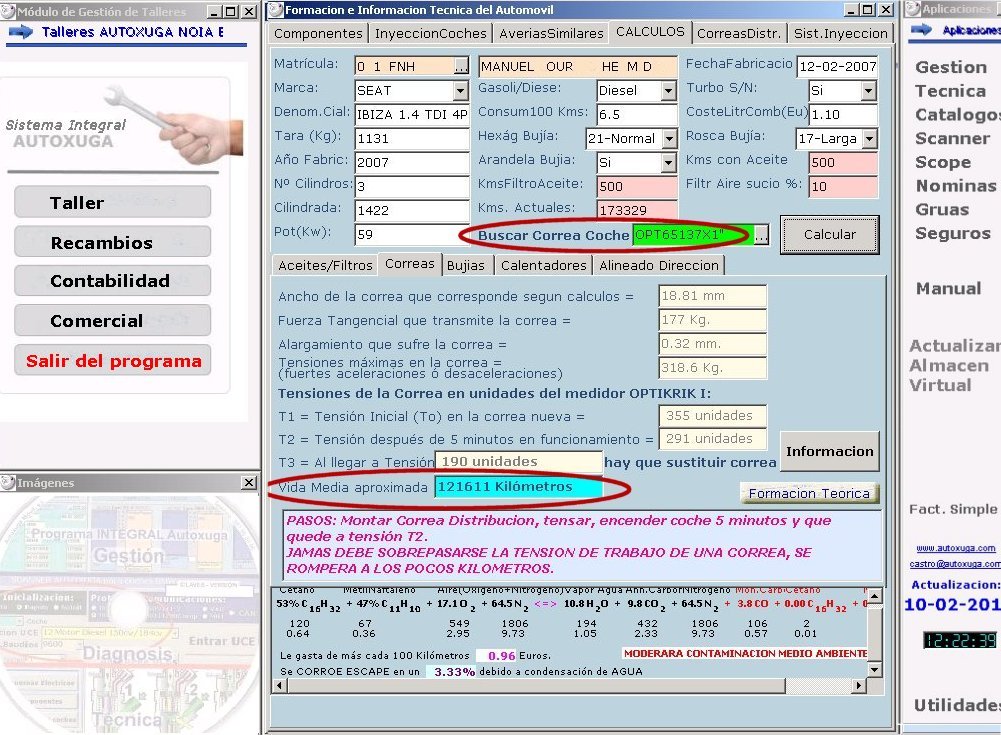Expand Hexág Bujía 21-Normal dropdown

668,139
